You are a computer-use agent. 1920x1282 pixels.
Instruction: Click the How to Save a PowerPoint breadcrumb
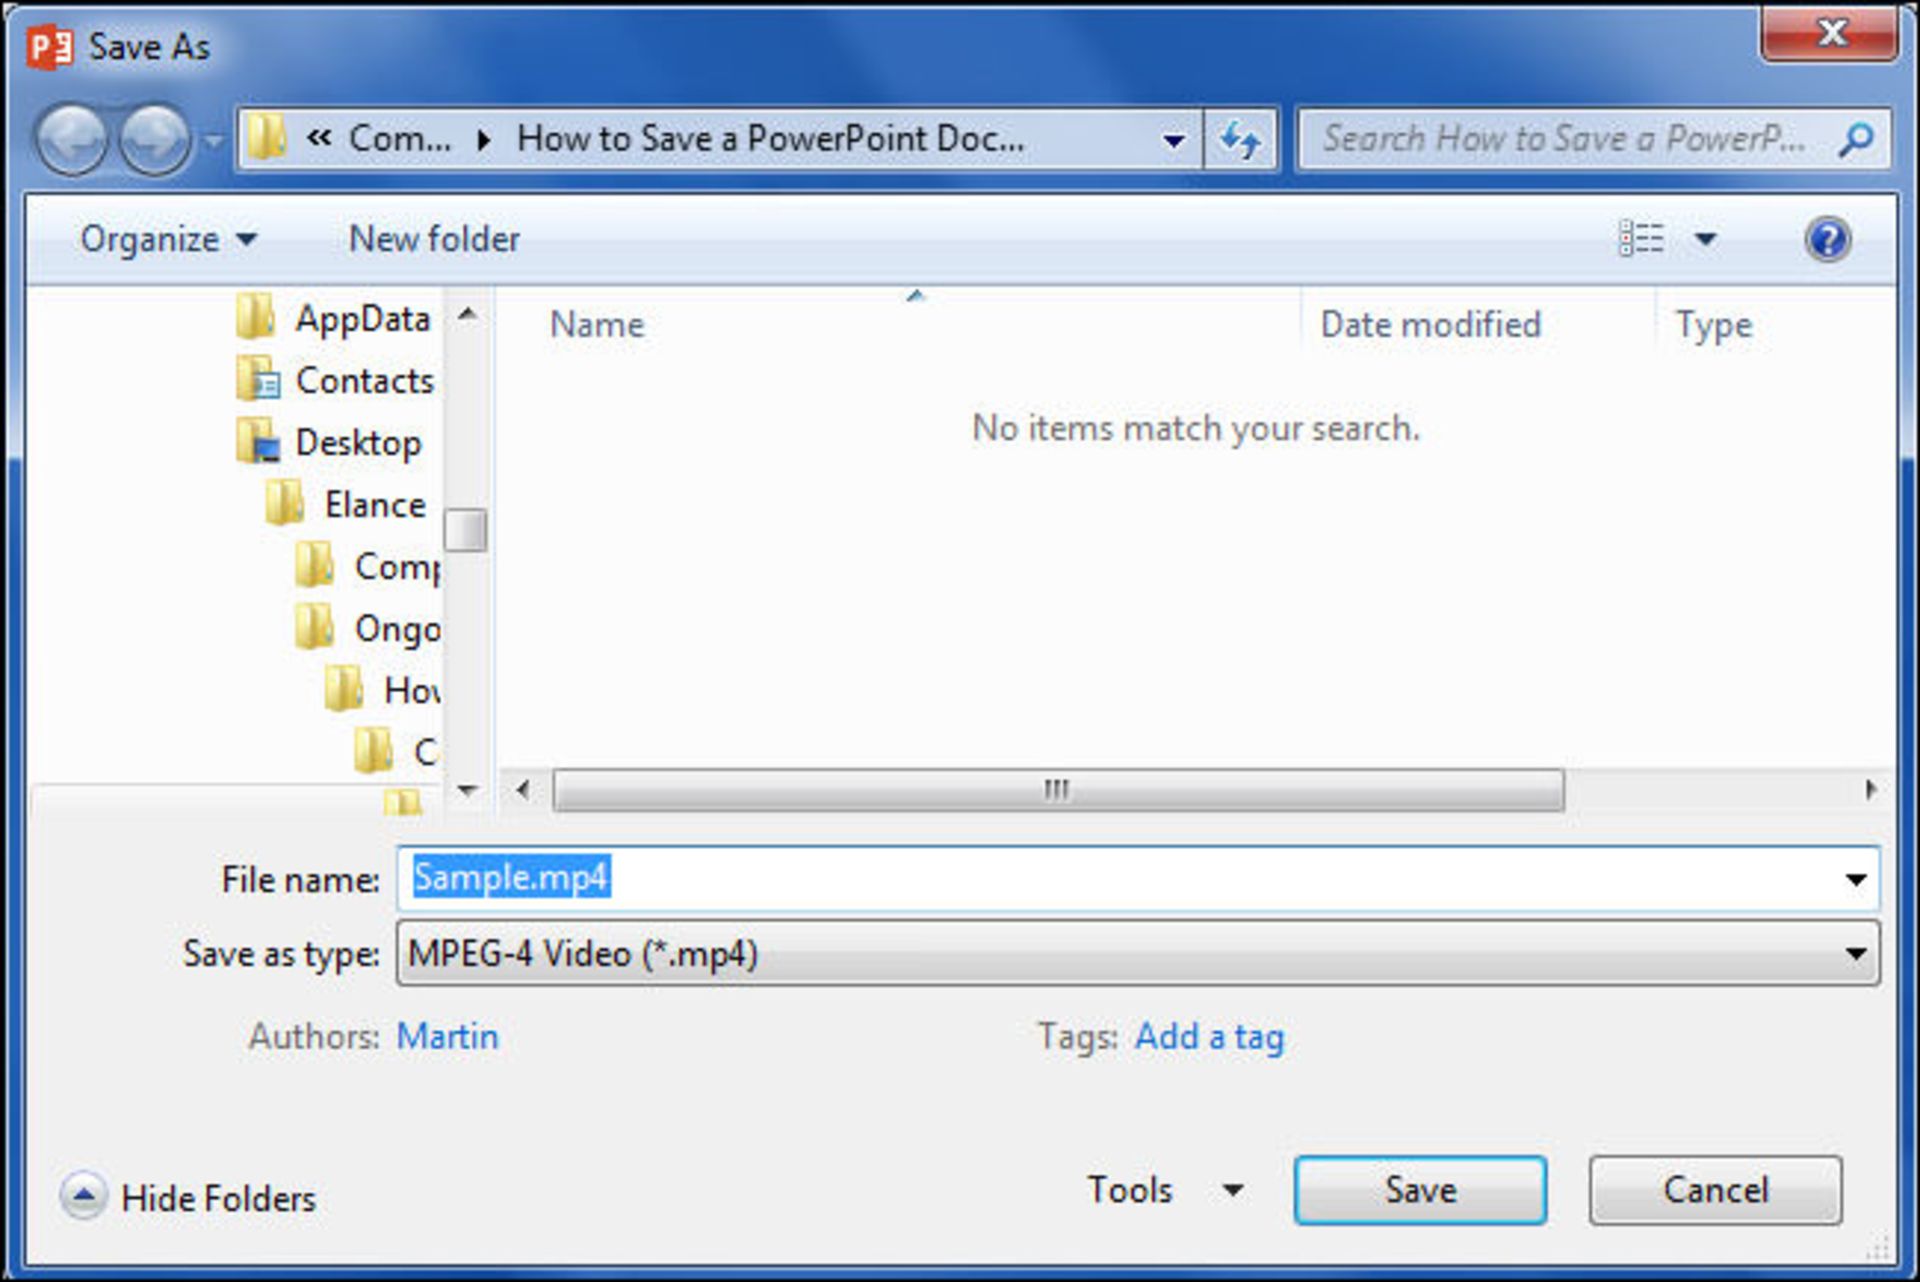[x=770, y=139]
